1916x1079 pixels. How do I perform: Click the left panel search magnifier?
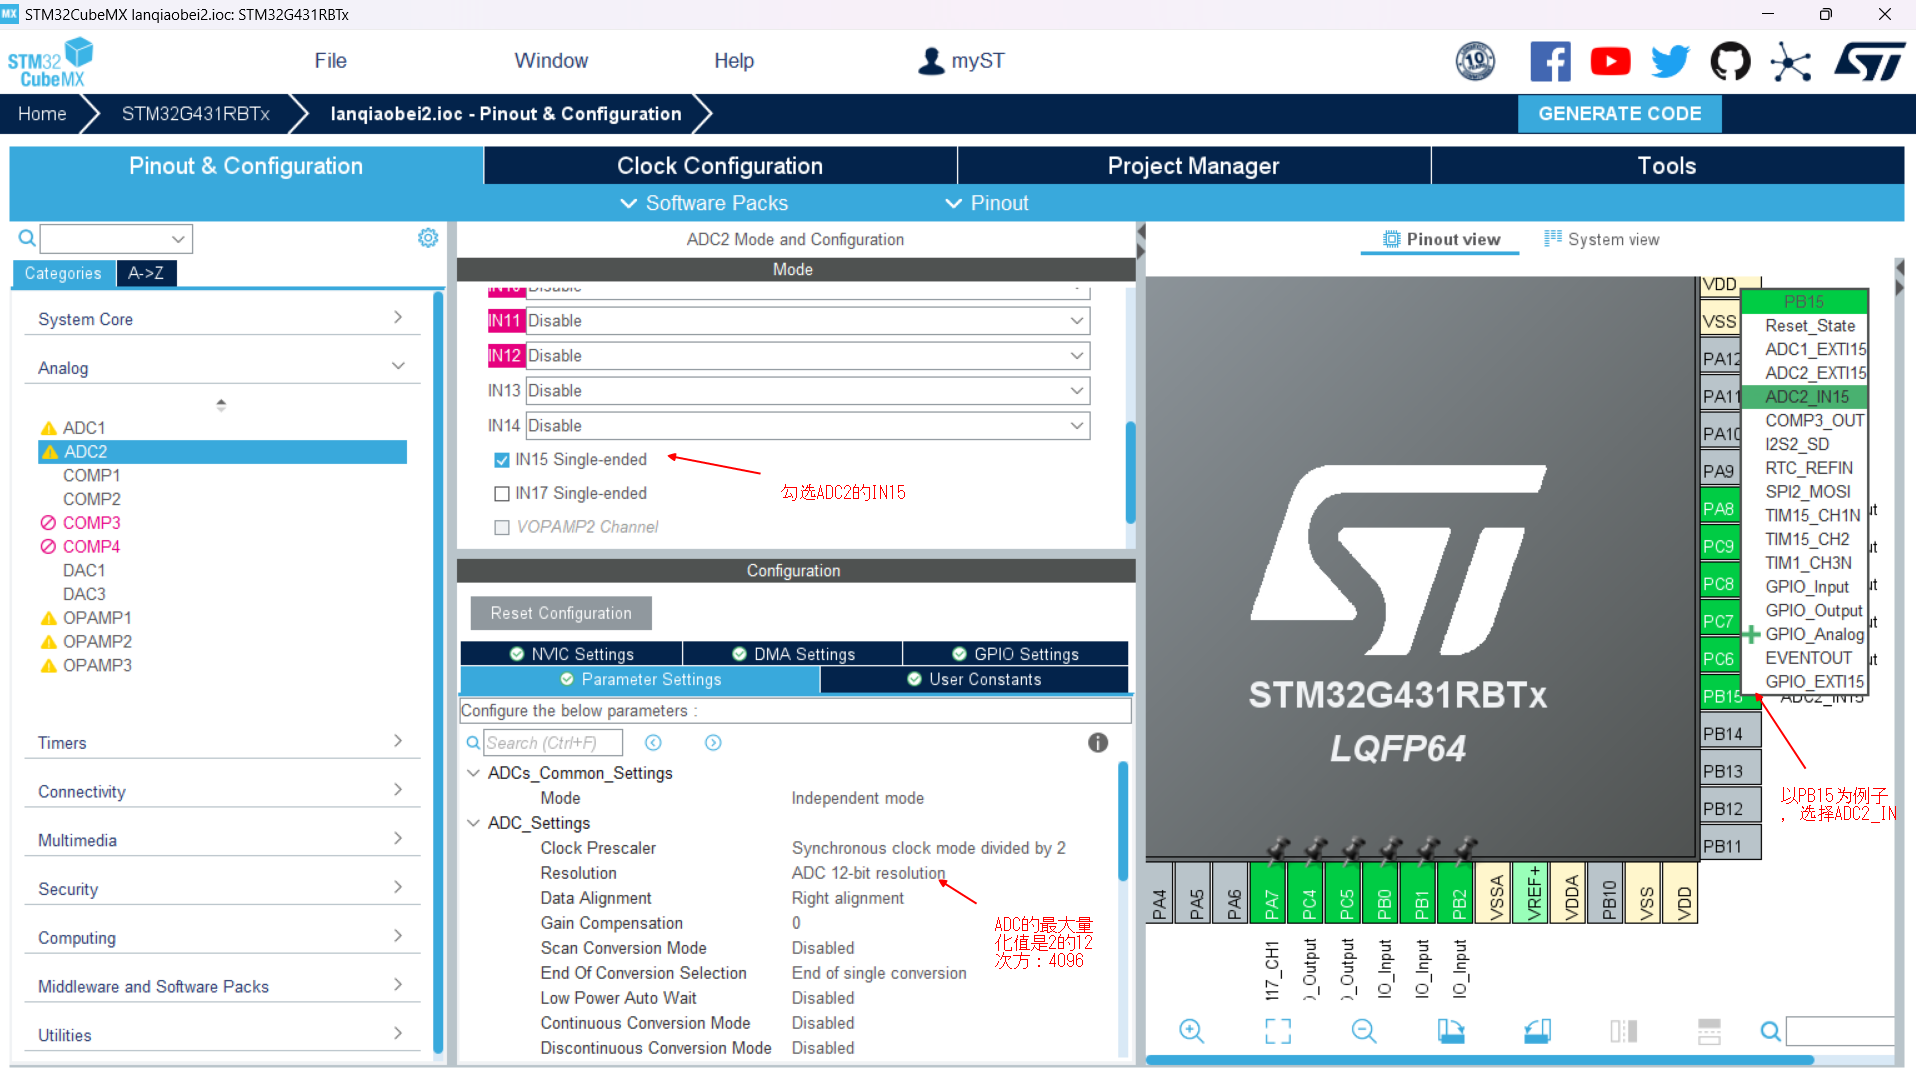point(27,238)
